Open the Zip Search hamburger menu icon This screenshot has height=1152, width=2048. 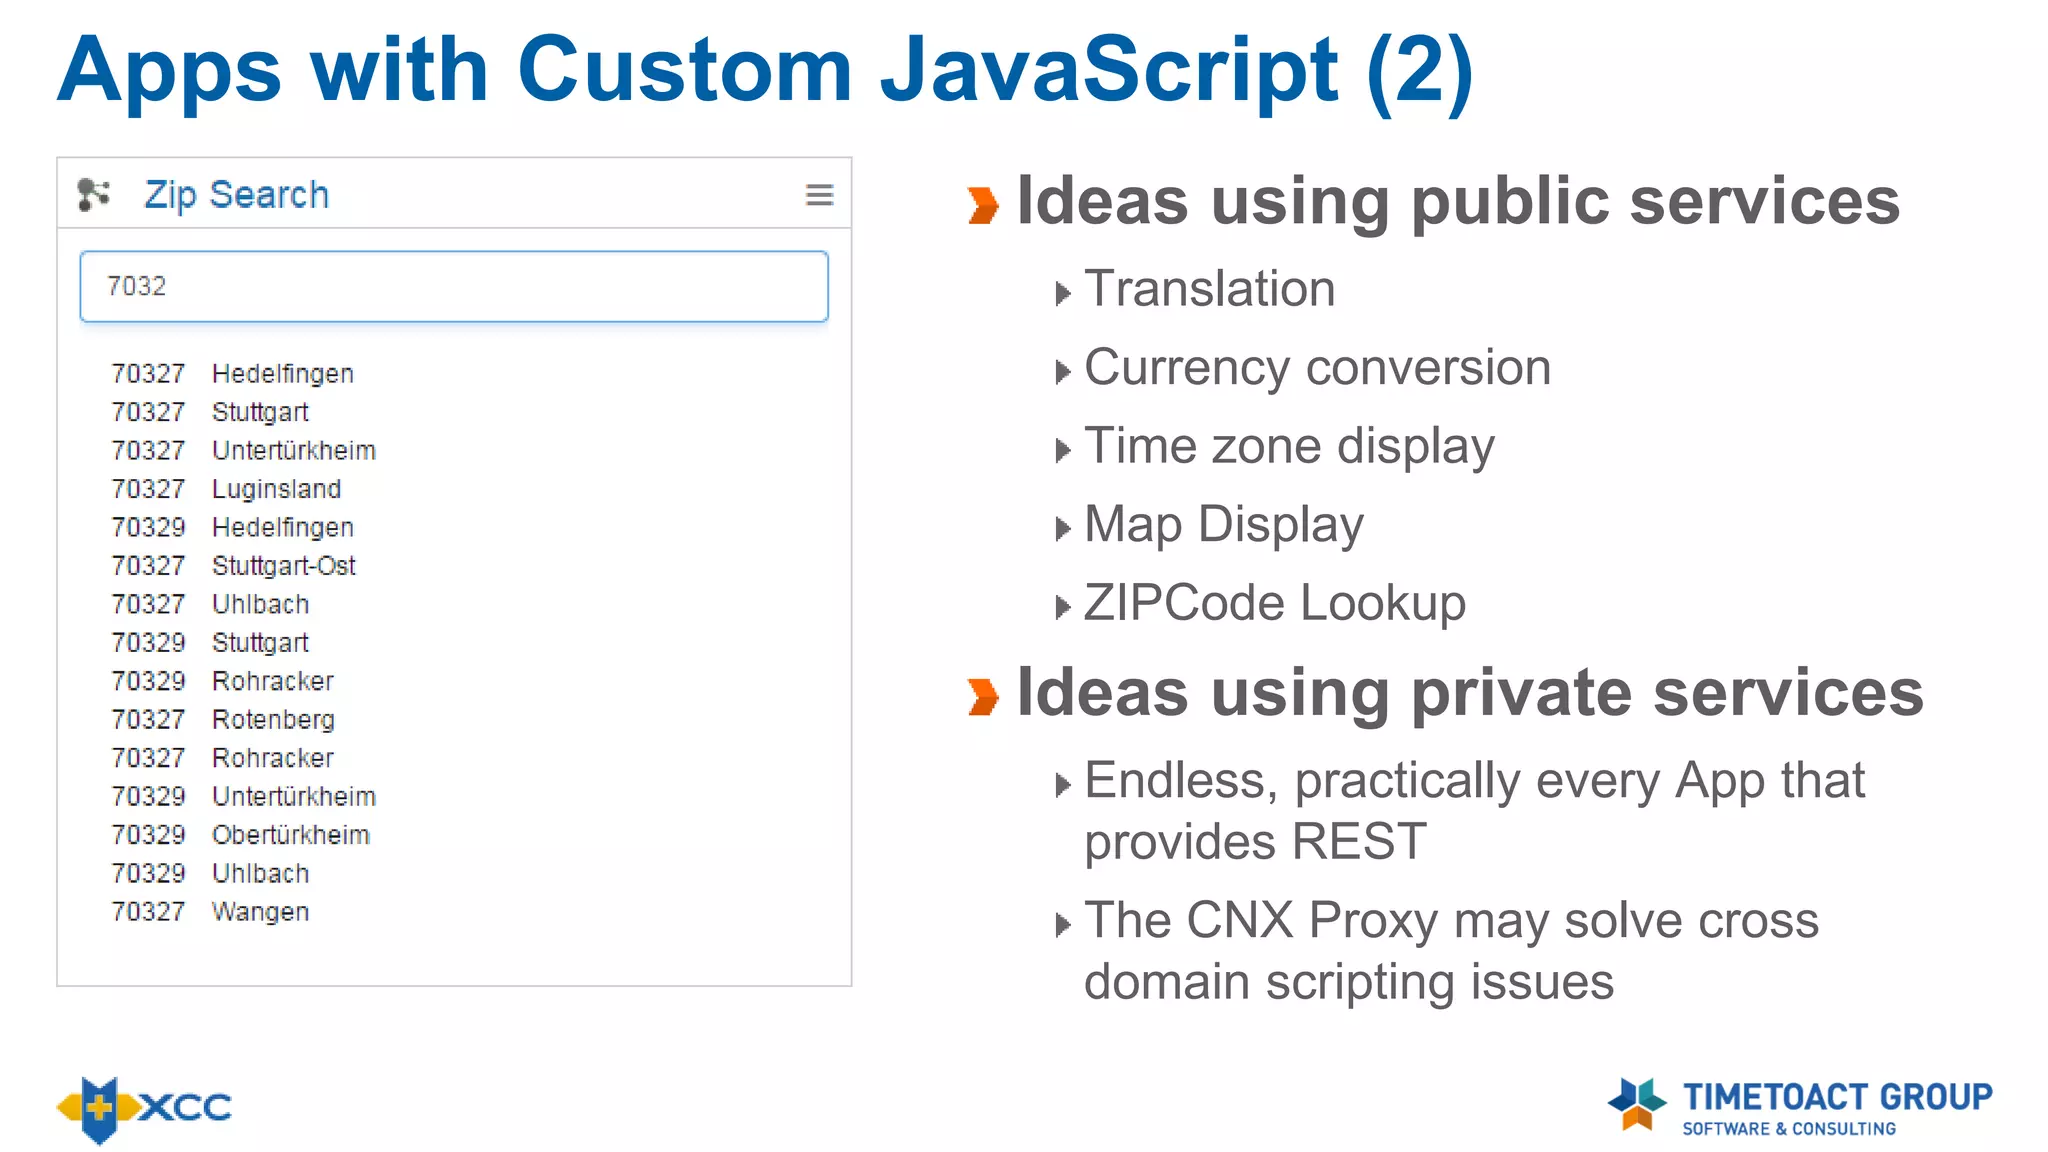pyautogui.click(x=819, y=195)
